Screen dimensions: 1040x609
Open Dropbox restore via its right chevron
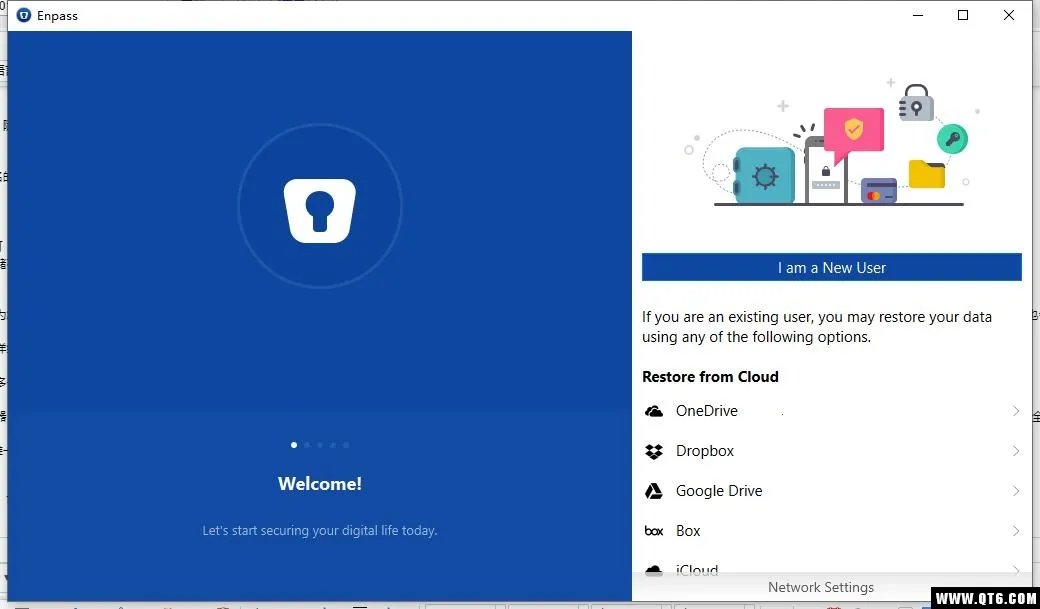1015,451
